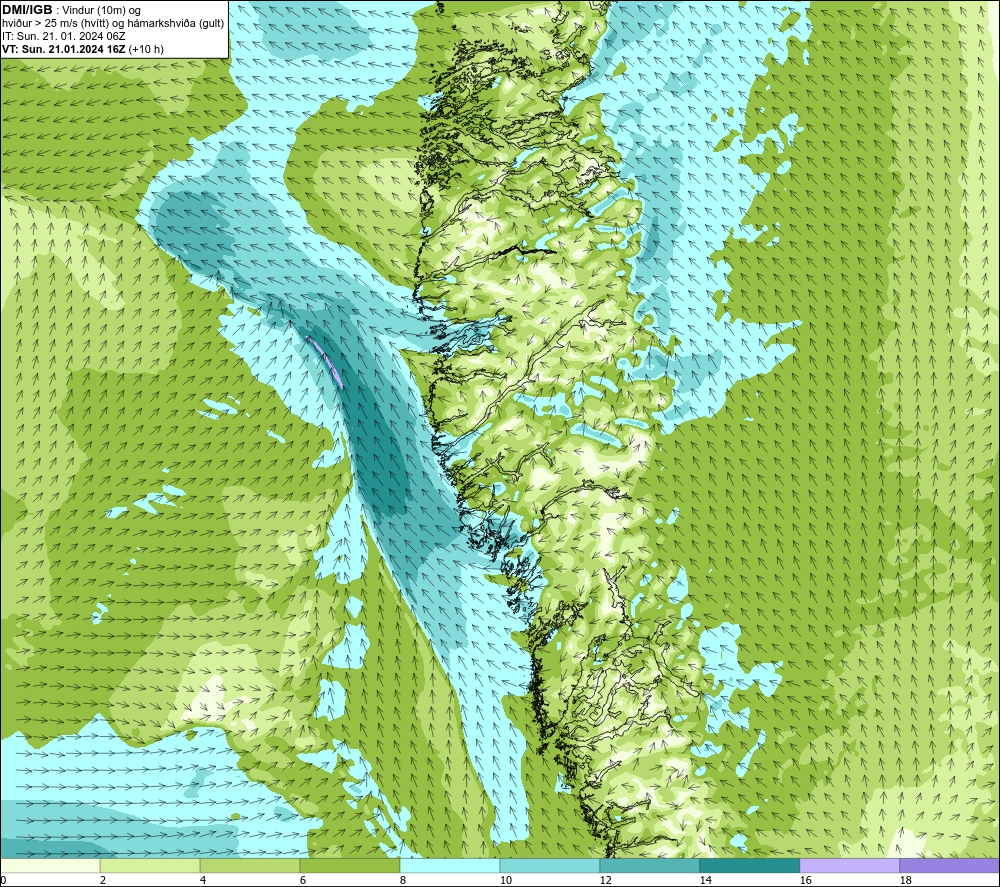Click the legend scale label "4"

pos(203,881)
